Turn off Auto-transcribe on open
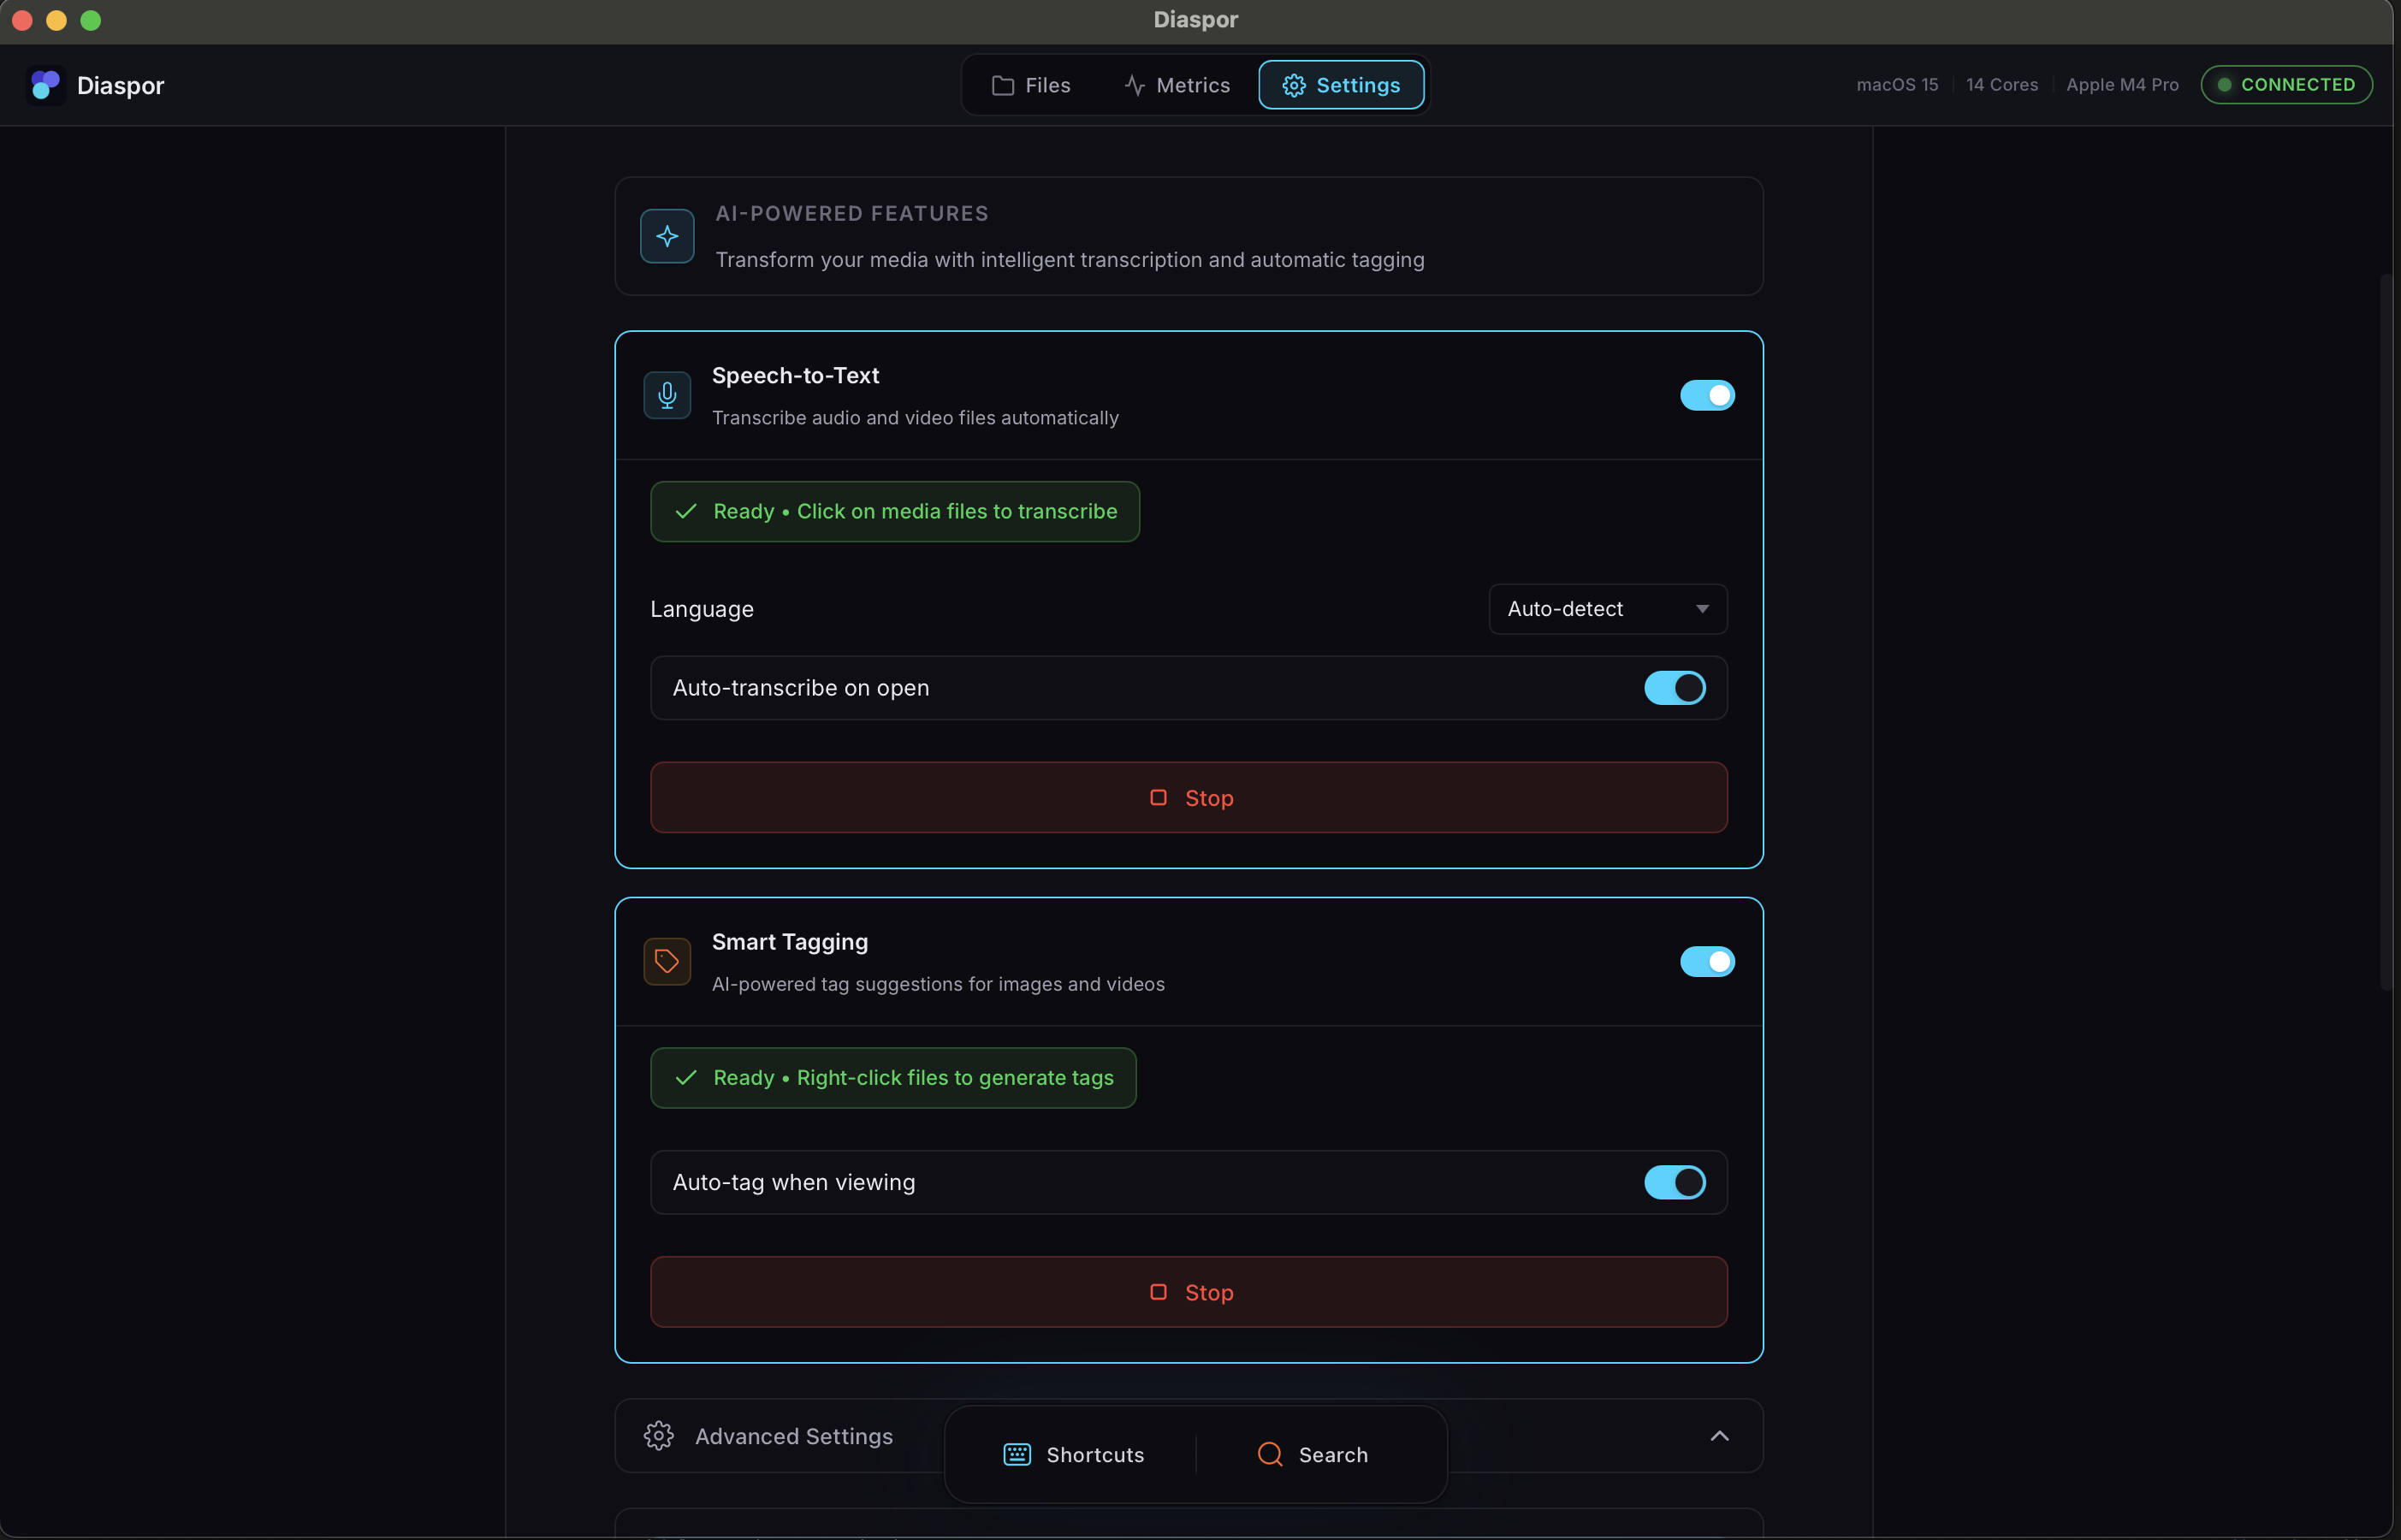 tap(1675, 688)
